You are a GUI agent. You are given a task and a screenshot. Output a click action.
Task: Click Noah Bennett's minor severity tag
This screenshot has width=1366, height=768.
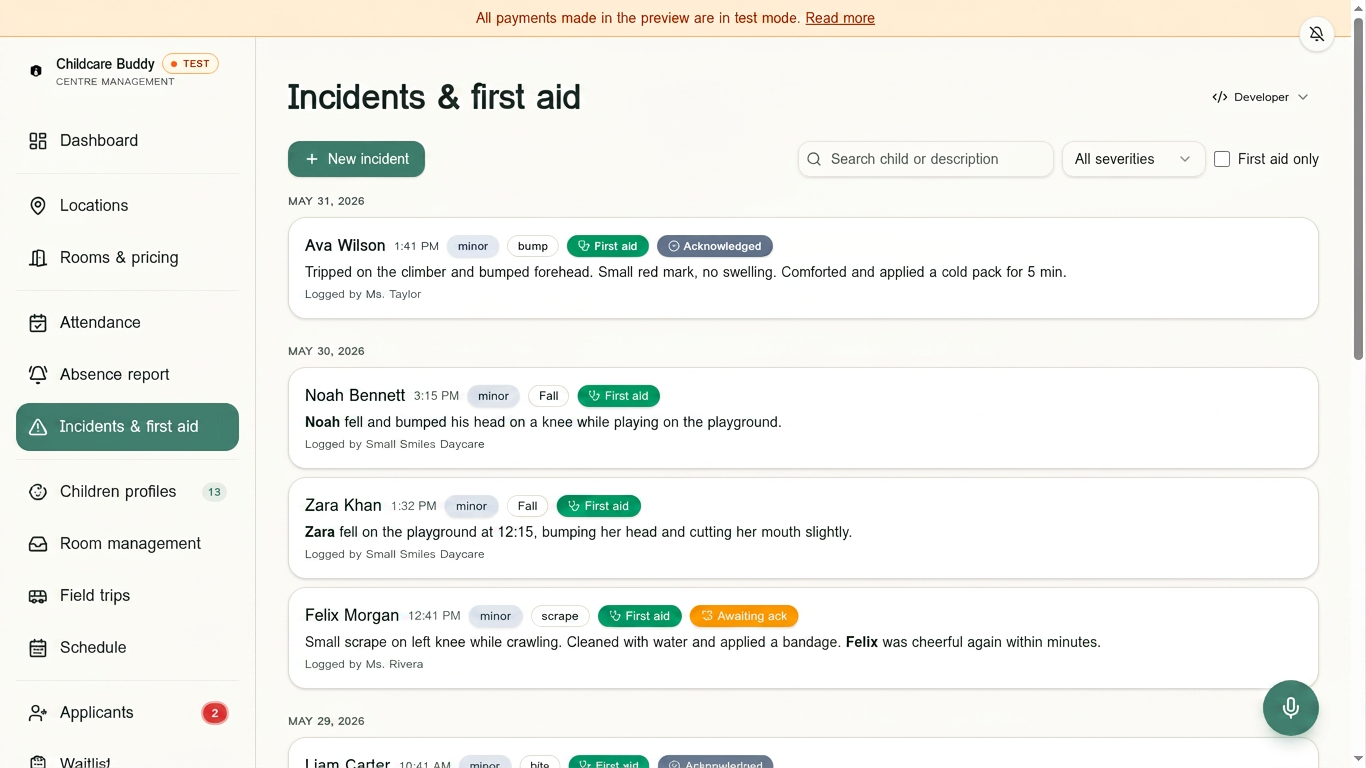(493, 396)
